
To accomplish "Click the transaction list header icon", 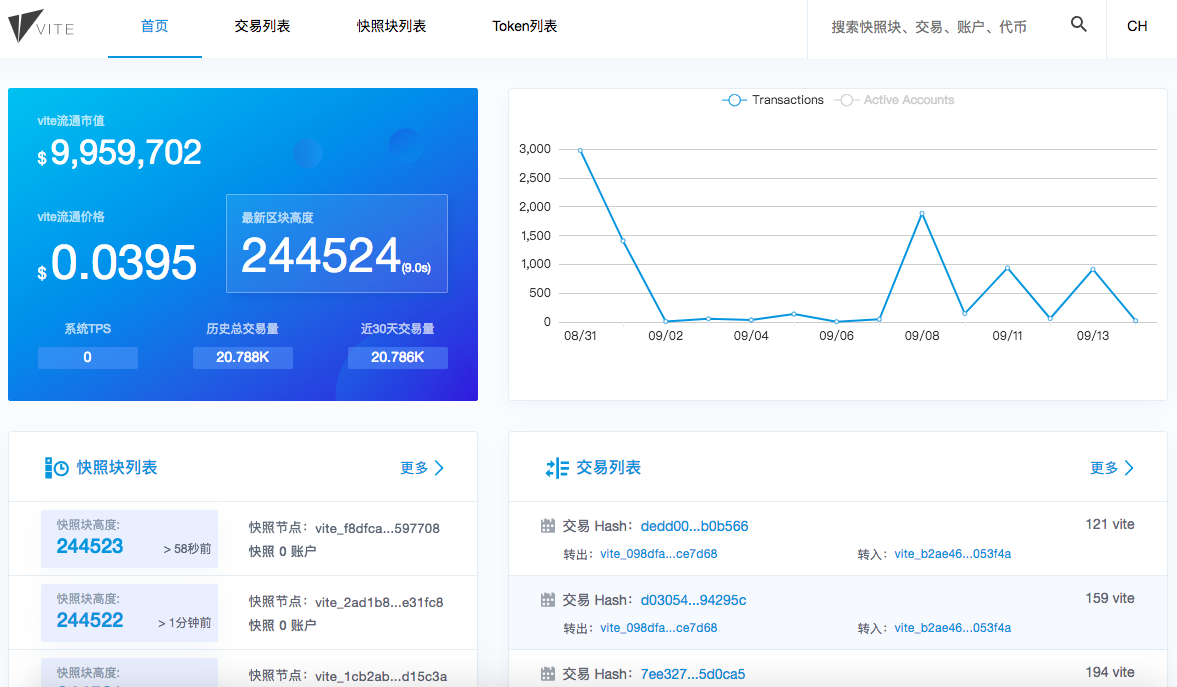I will [557, 468].
